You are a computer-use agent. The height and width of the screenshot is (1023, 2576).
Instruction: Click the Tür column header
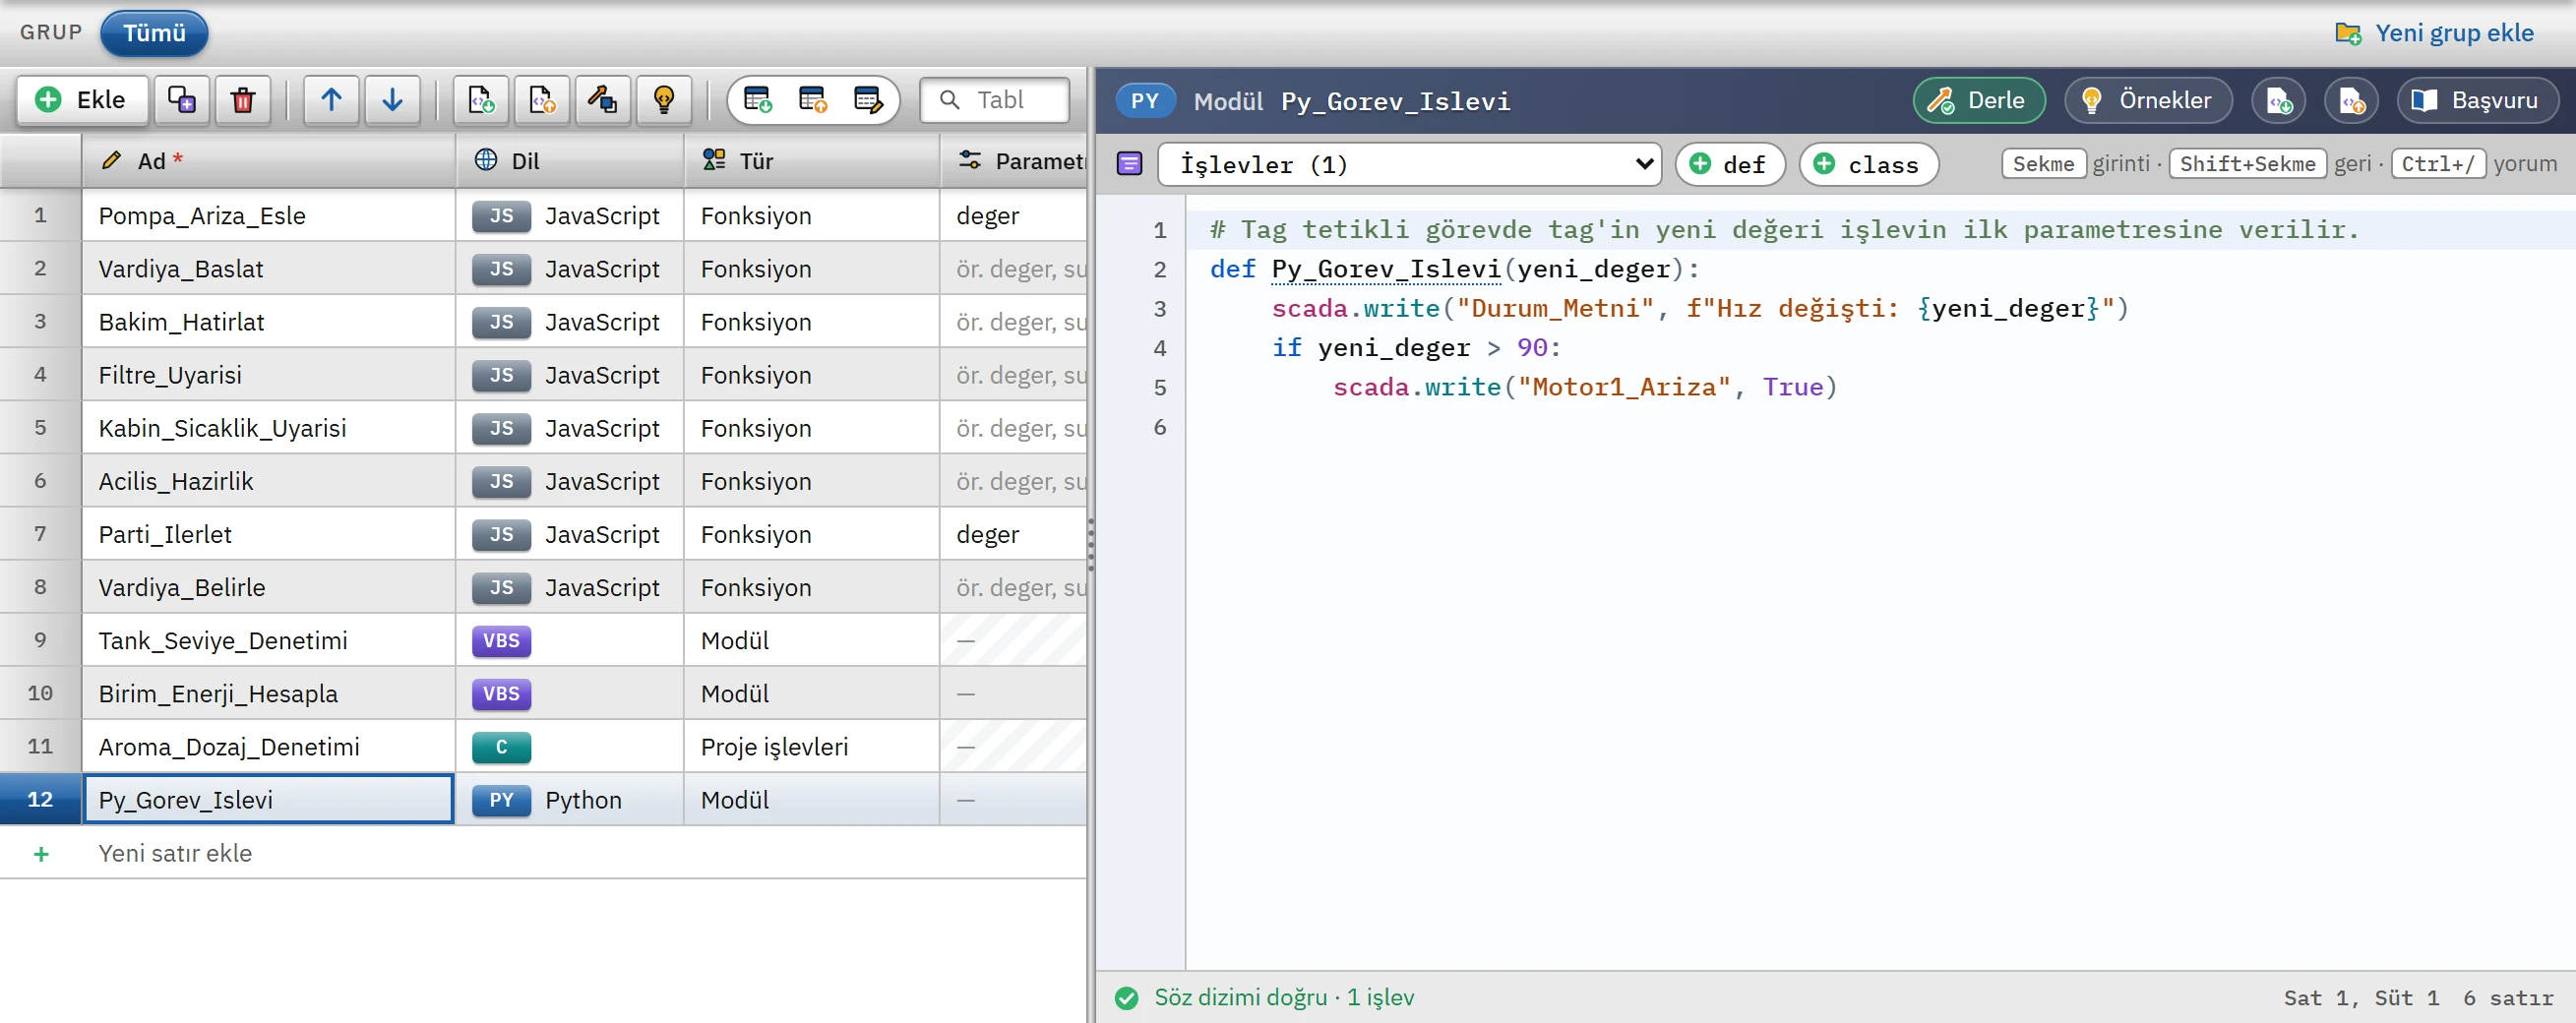(x=812, y=161)
